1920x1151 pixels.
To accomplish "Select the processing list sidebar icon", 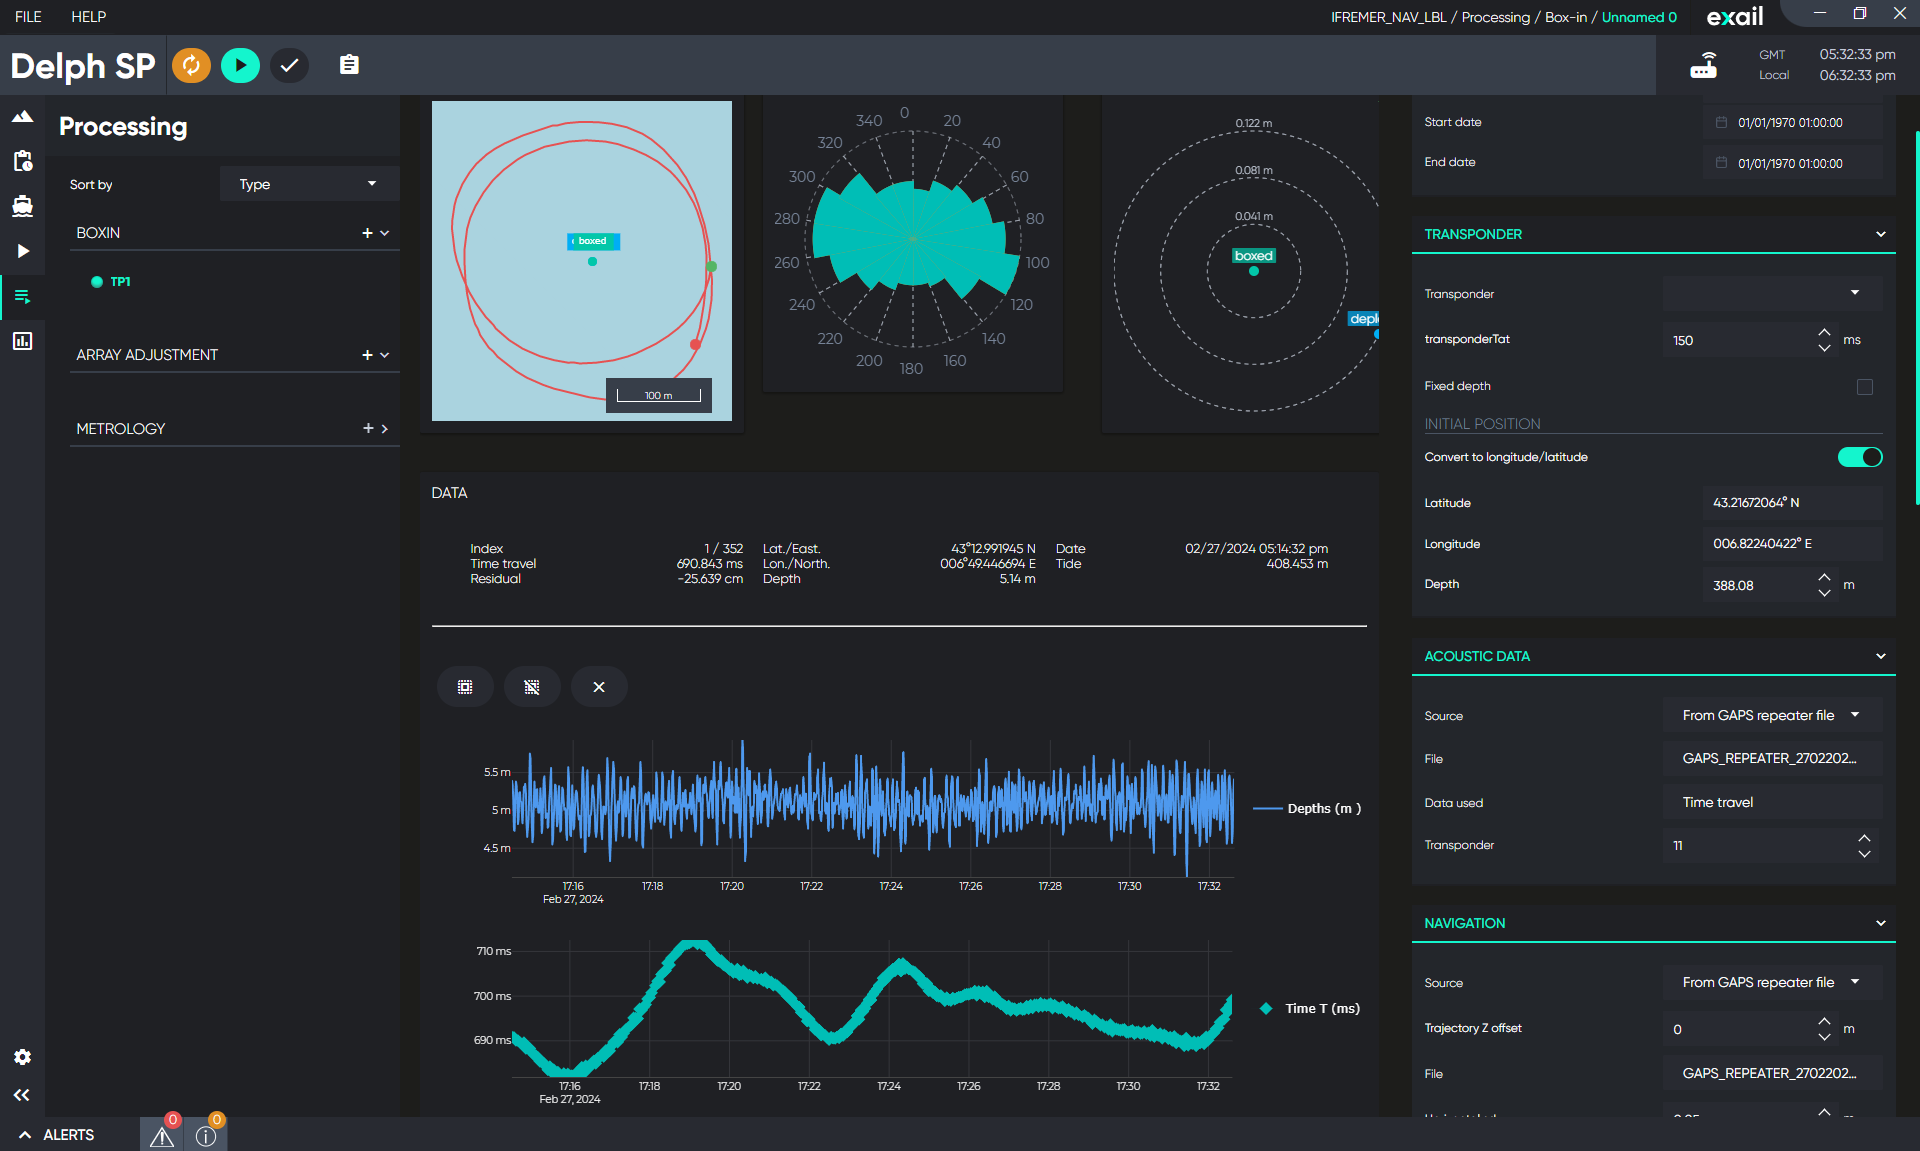I will pyautogui.click(x=22, y=296).
